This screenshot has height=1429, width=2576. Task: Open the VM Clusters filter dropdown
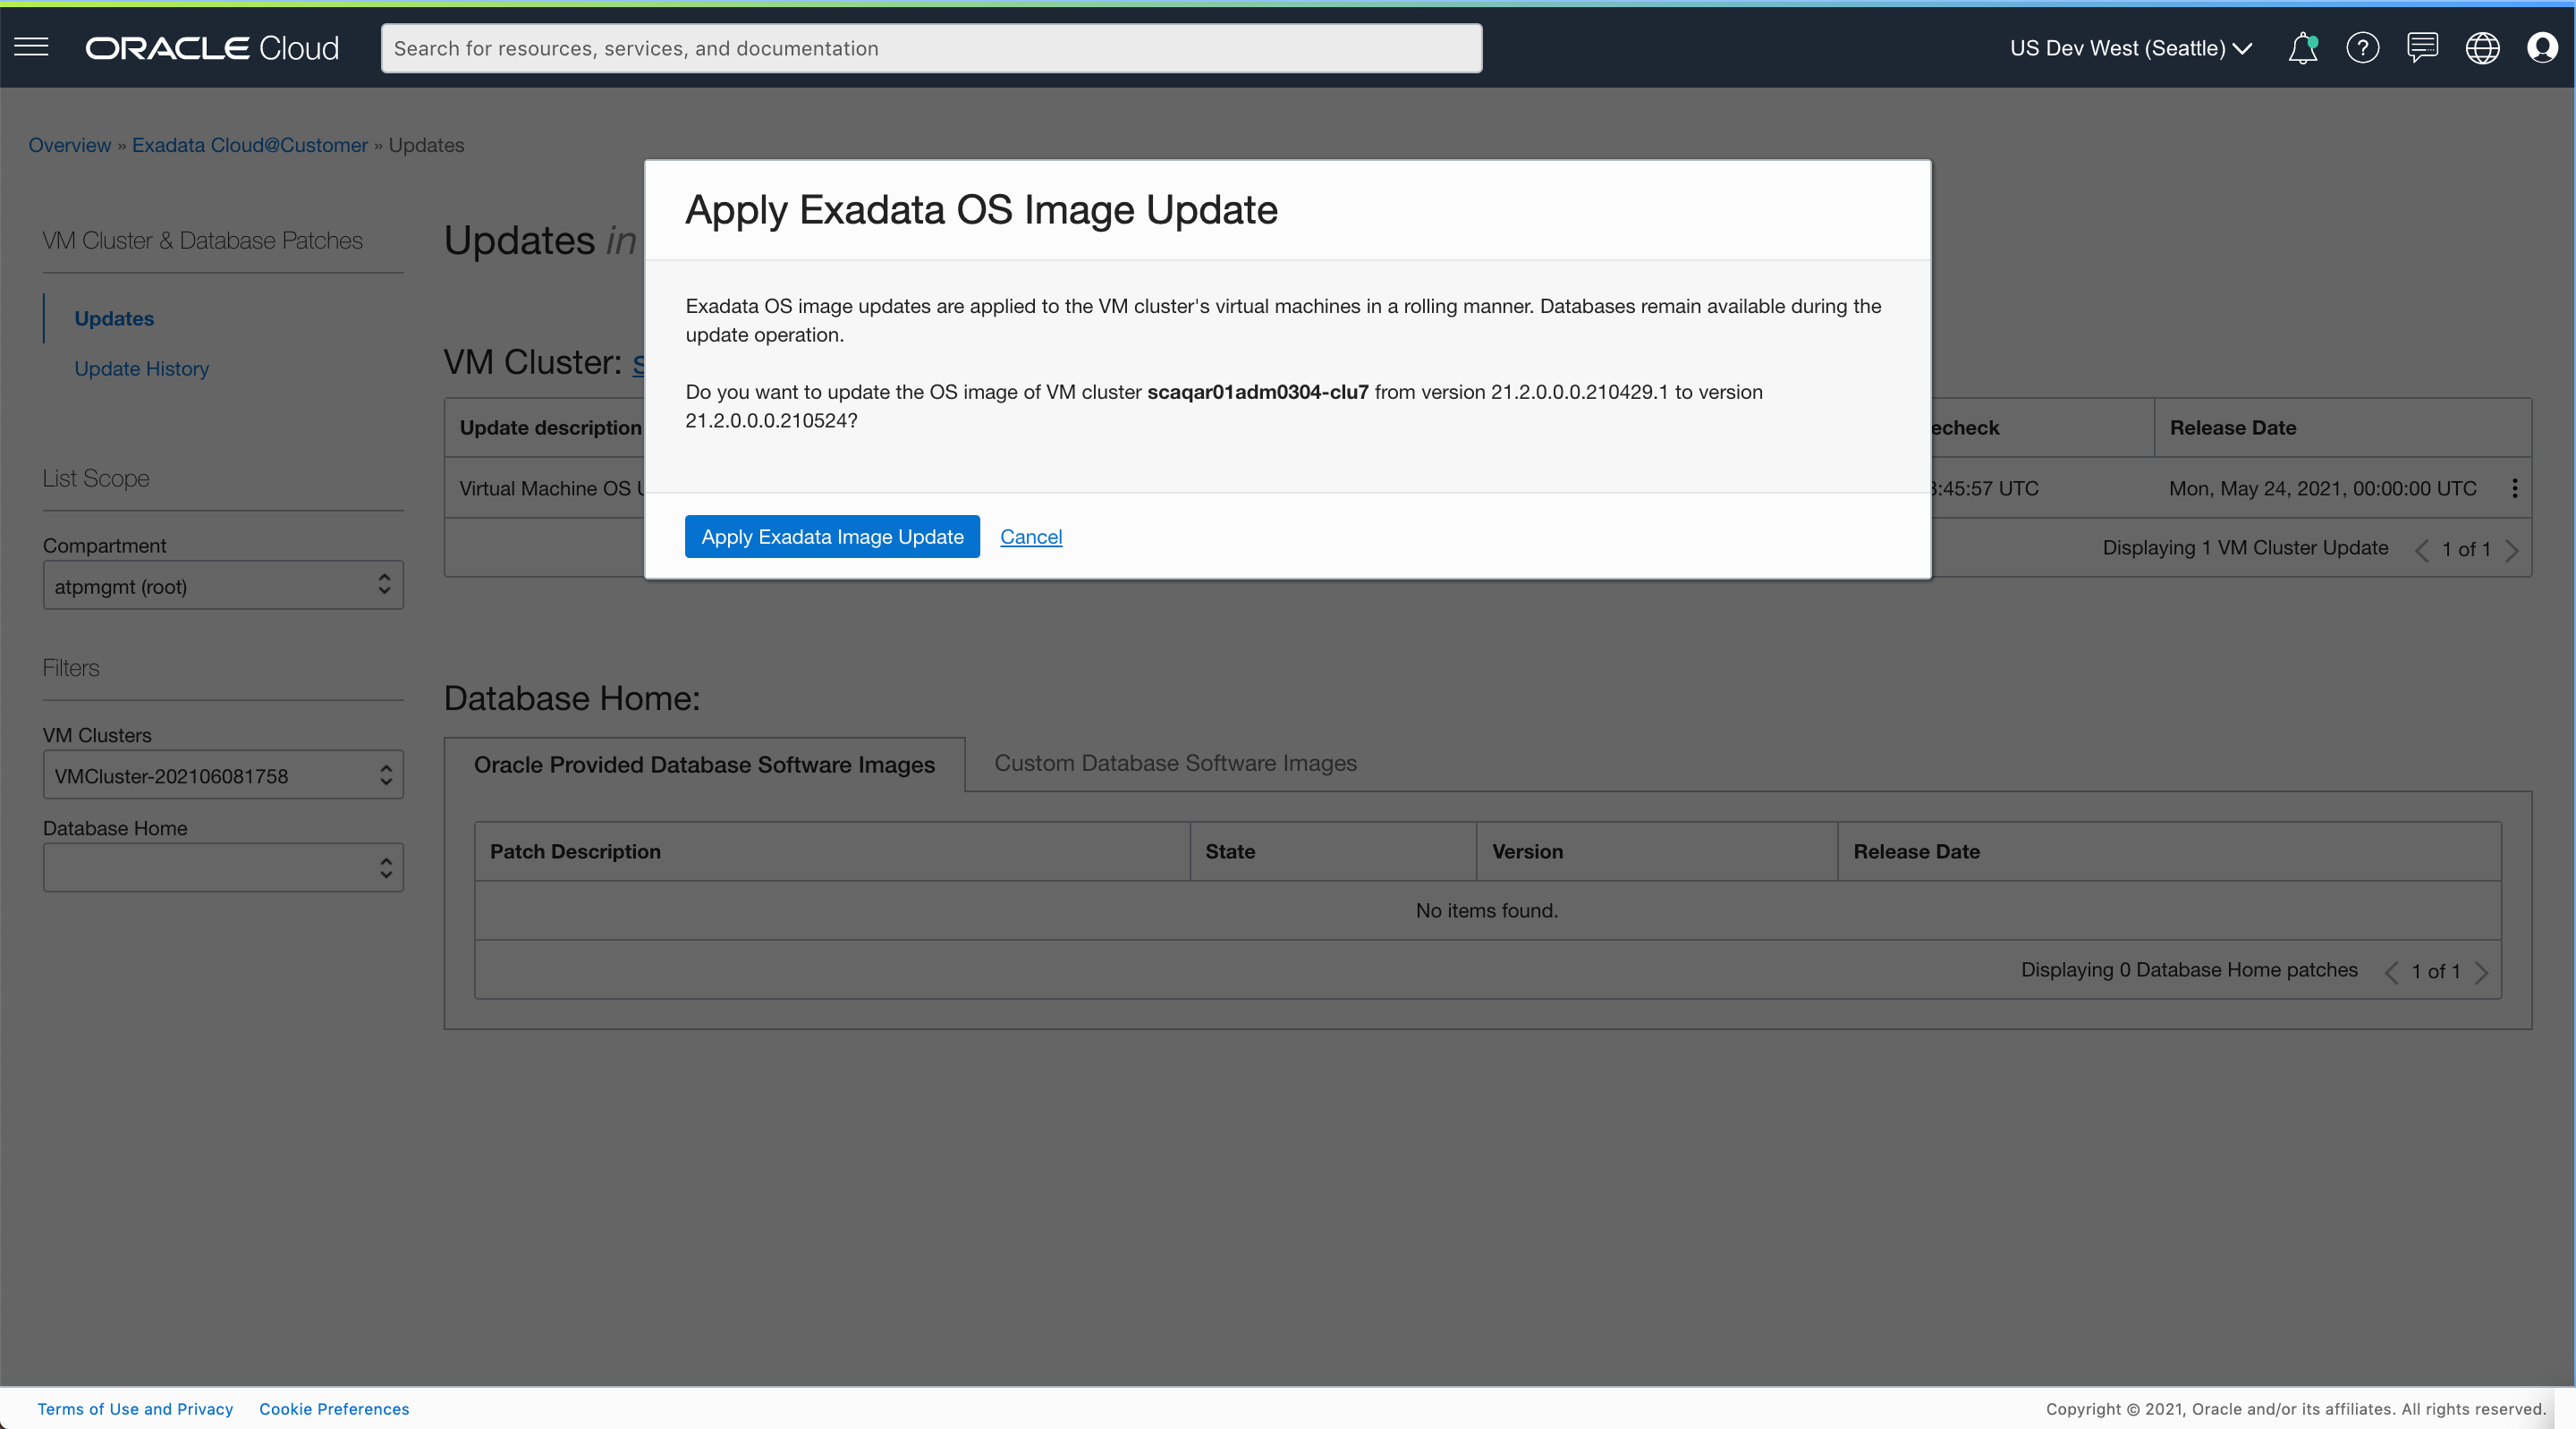point(222,776)
